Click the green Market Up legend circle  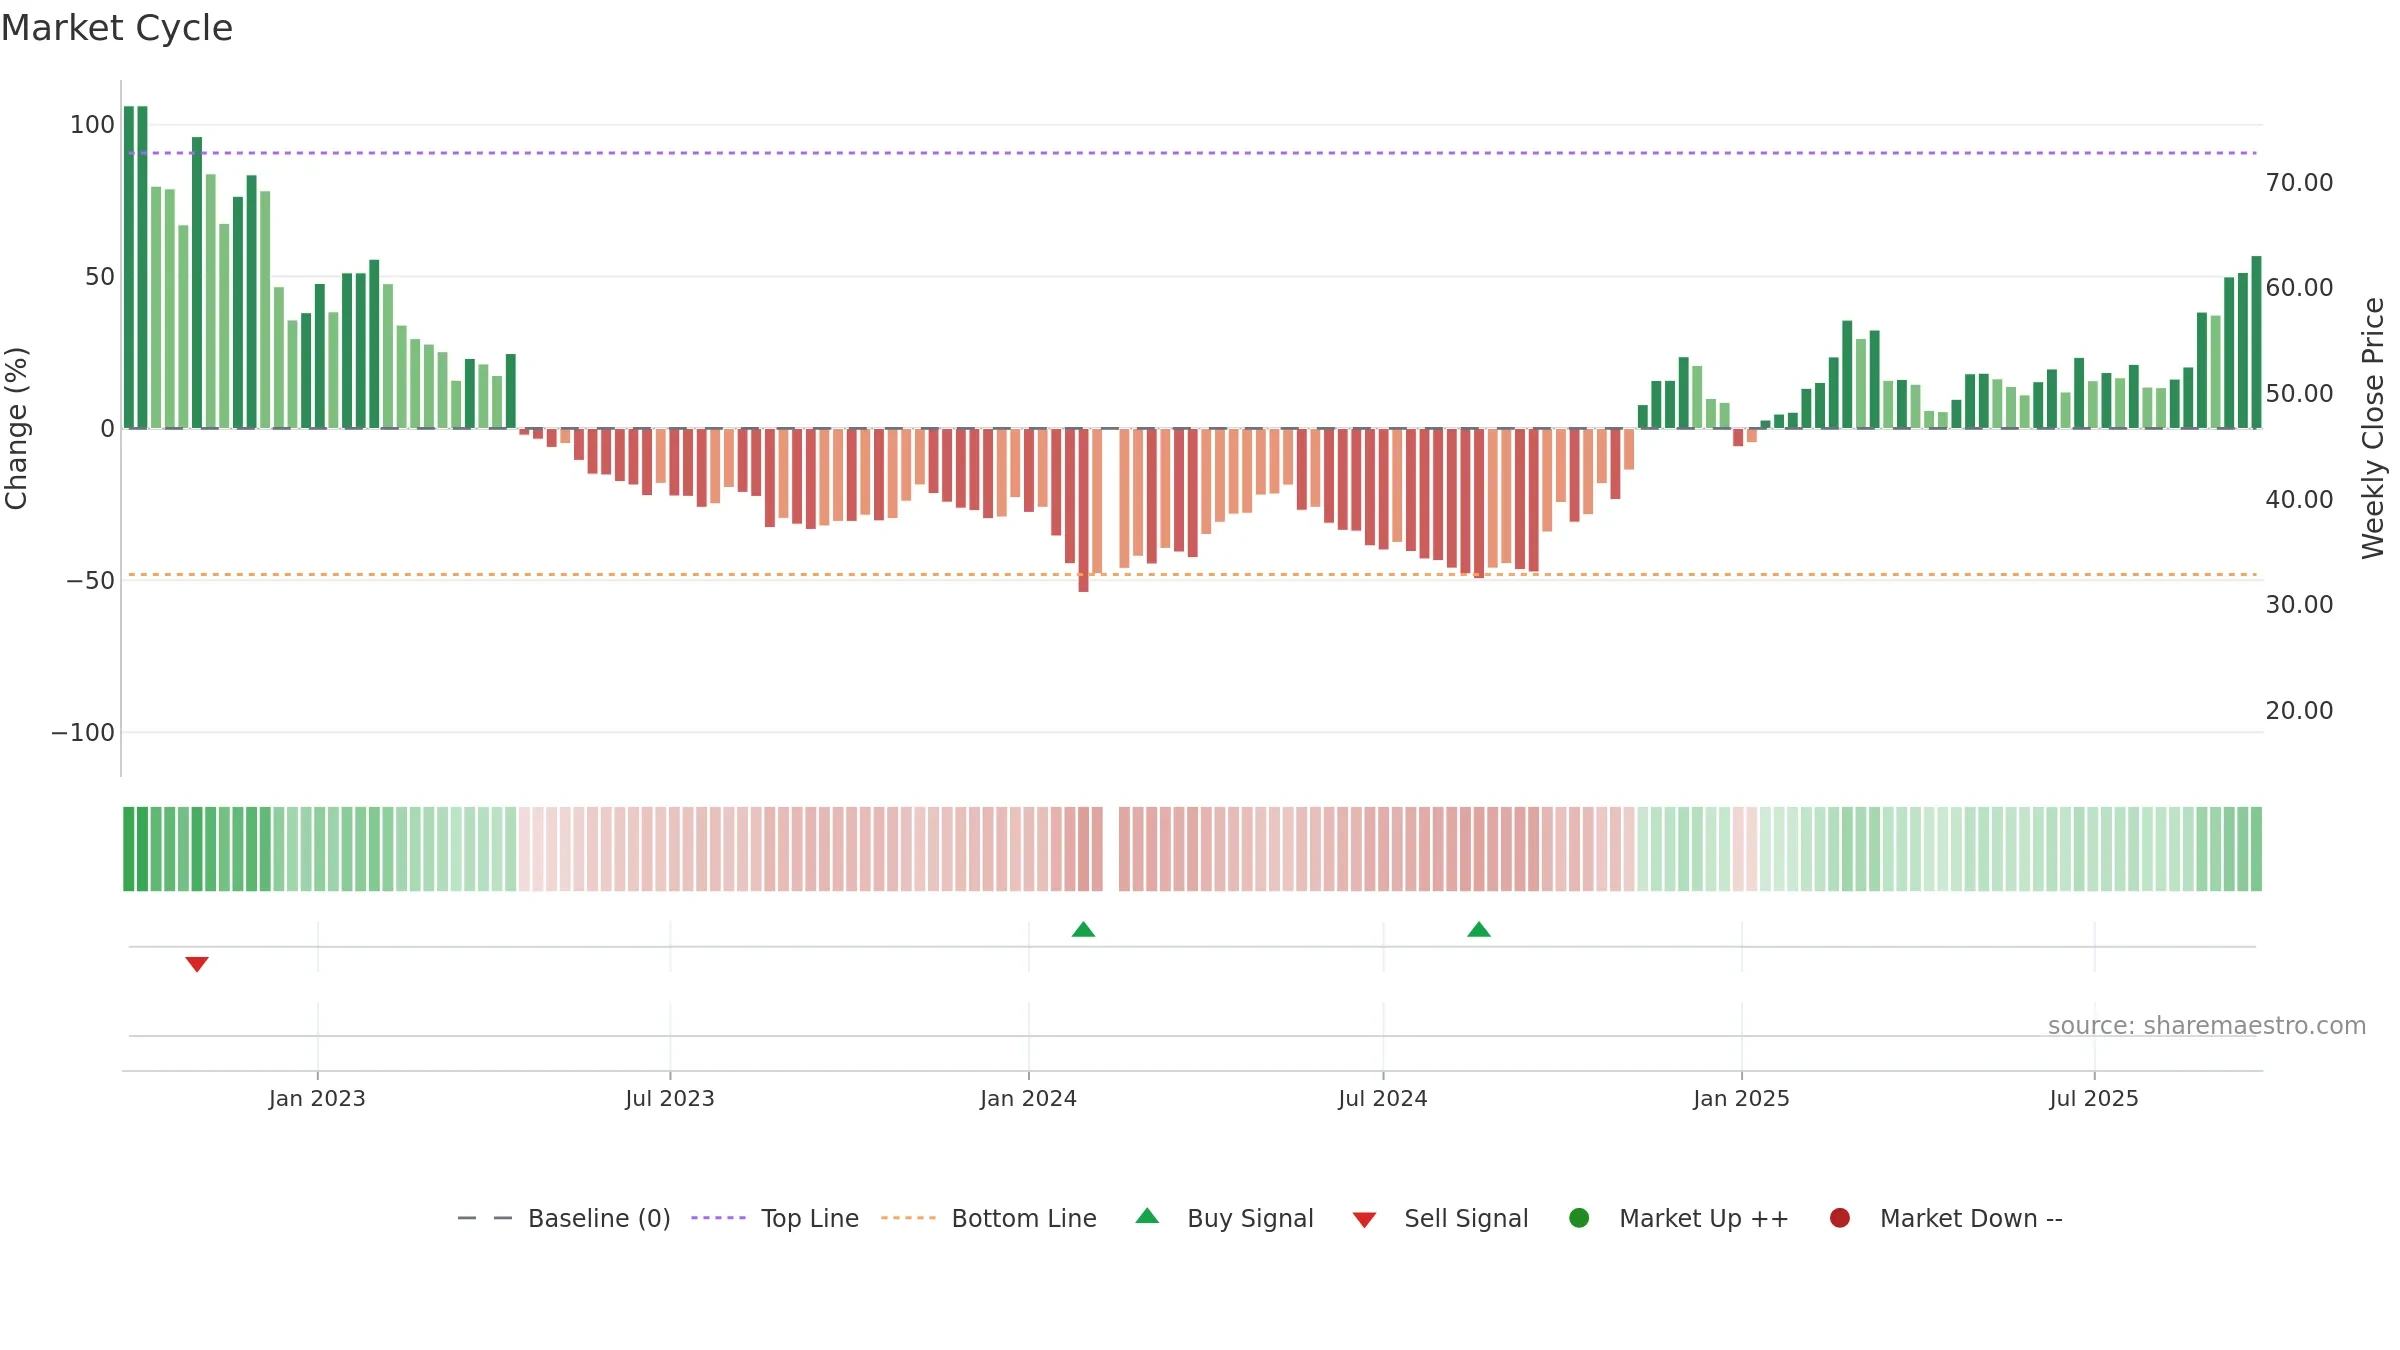[1579, 1218]
